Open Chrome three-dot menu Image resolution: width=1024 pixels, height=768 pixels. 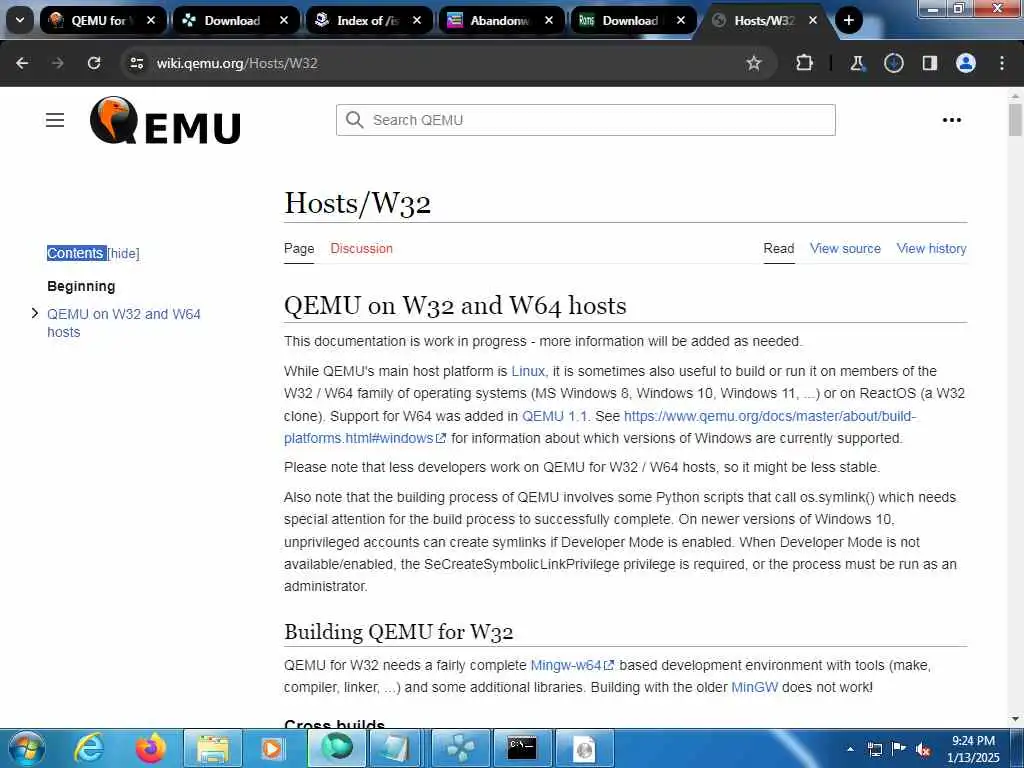tap(1002, 63)
